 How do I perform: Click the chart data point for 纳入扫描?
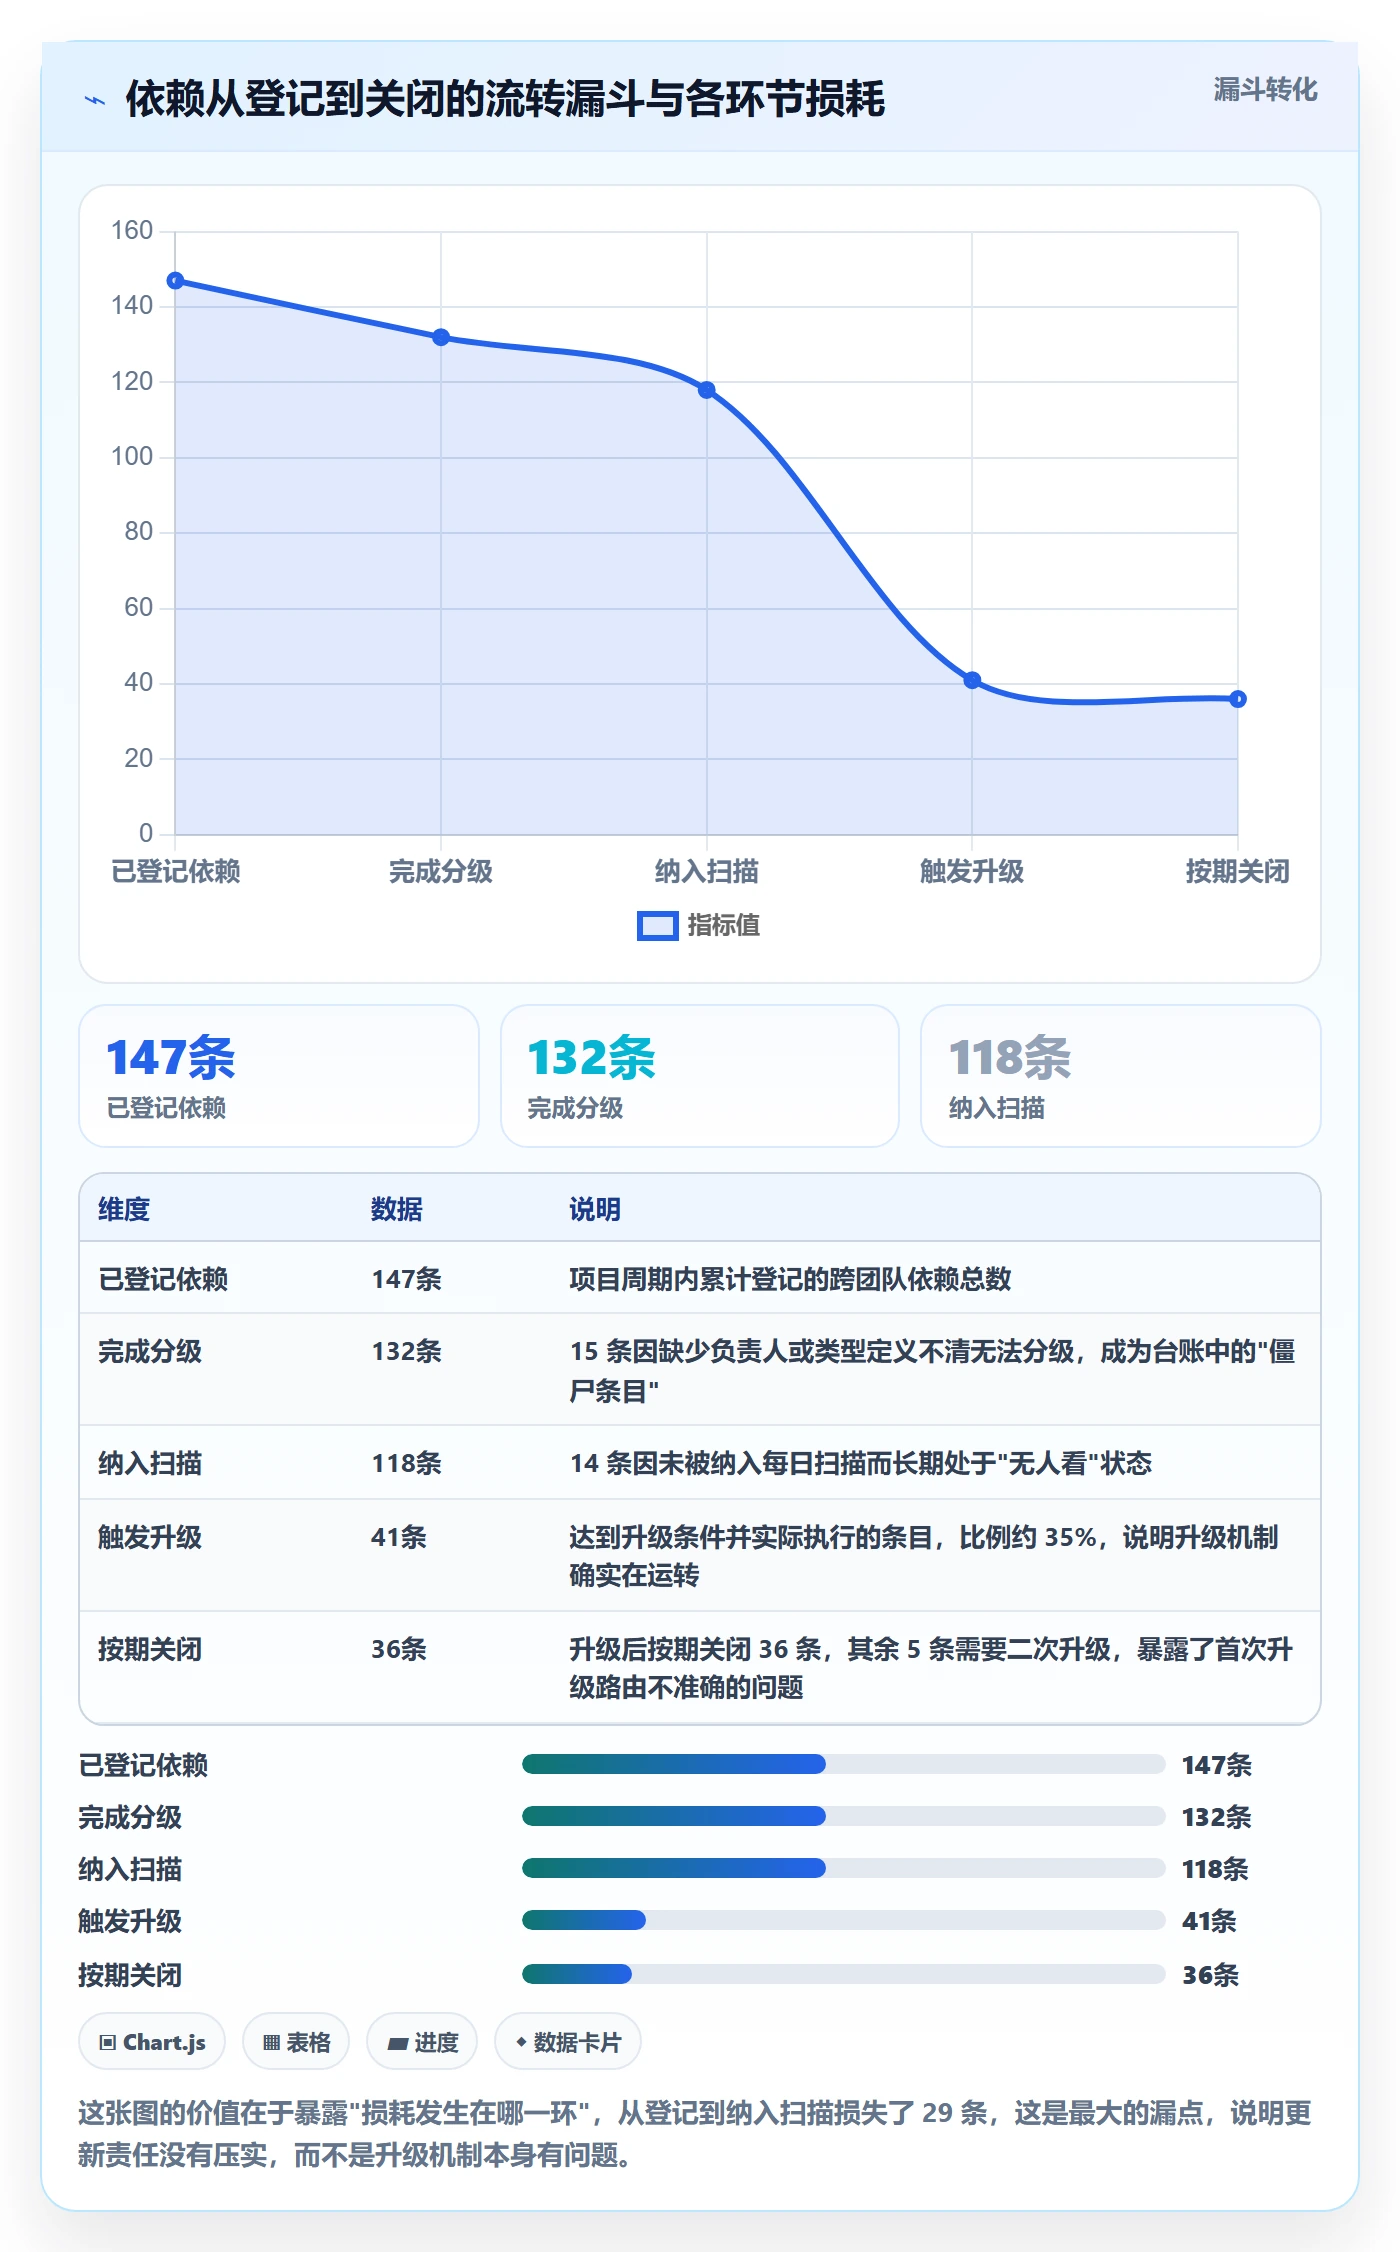pos(707,390)
